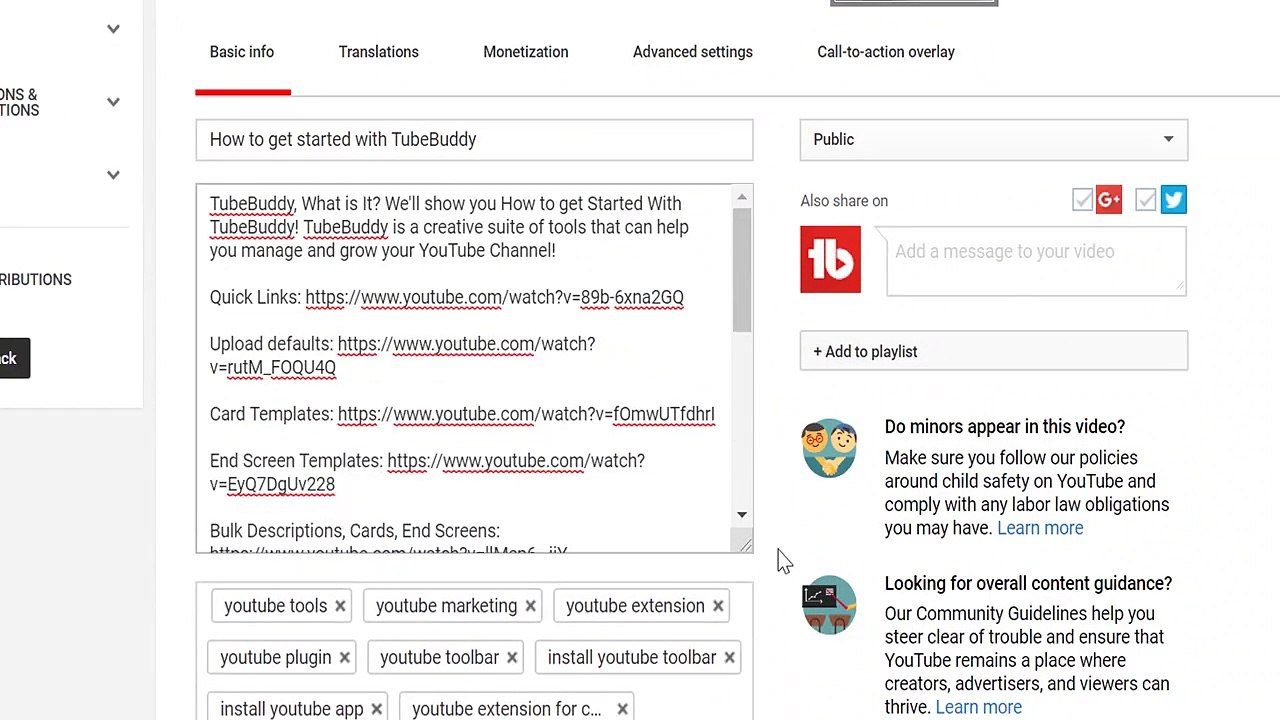Click the video title input field
The image size is (1280, 720).
pos(474,140)
